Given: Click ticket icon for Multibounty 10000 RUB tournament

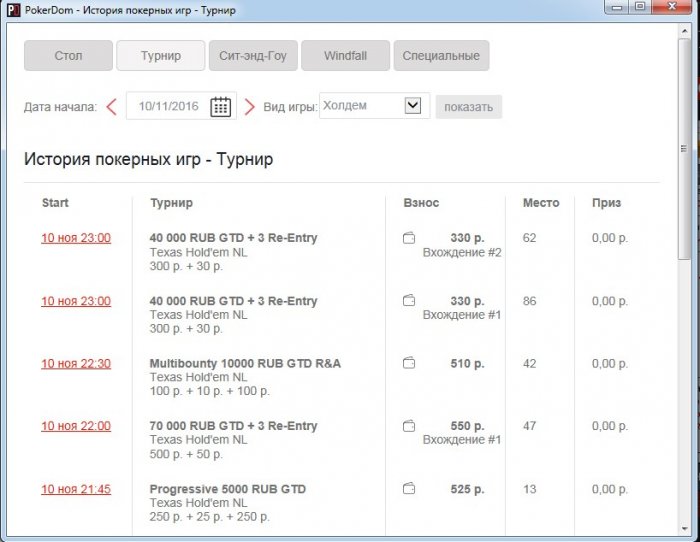Looking at the screenshot, I should 409,364.
